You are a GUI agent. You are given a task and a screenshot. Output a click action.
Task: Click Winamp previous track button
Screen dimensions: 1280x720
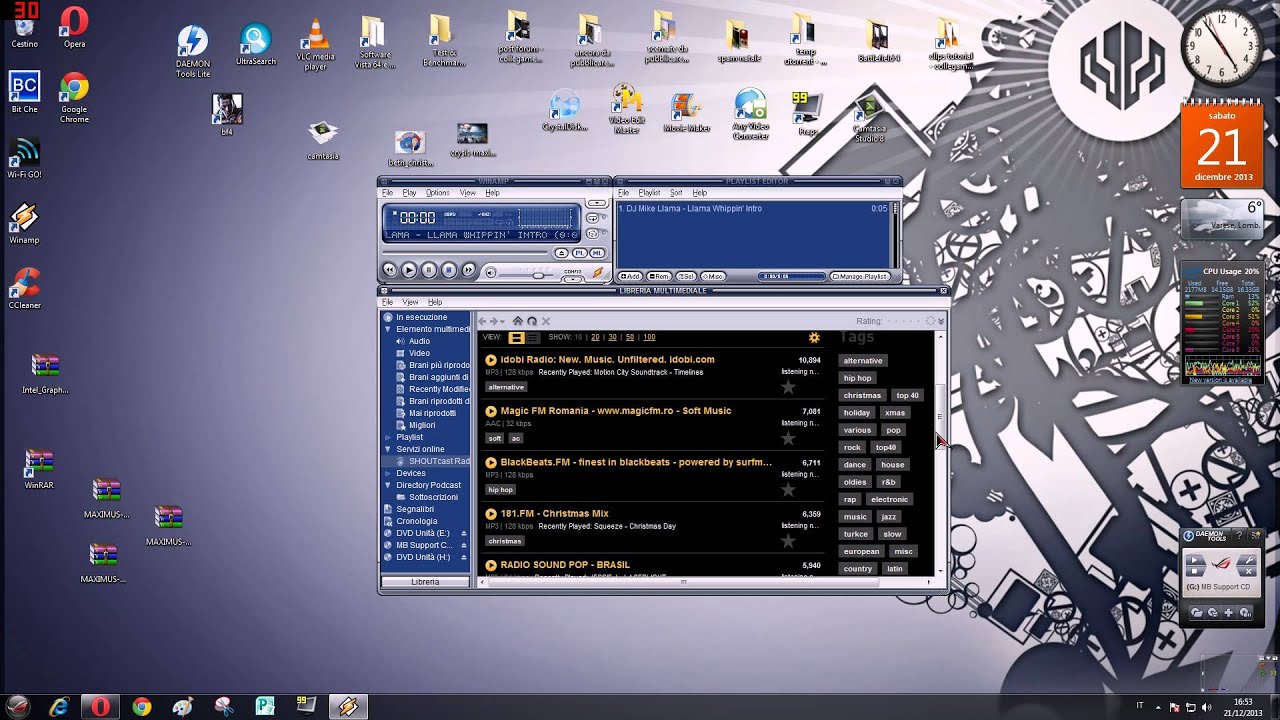point(389,270)
